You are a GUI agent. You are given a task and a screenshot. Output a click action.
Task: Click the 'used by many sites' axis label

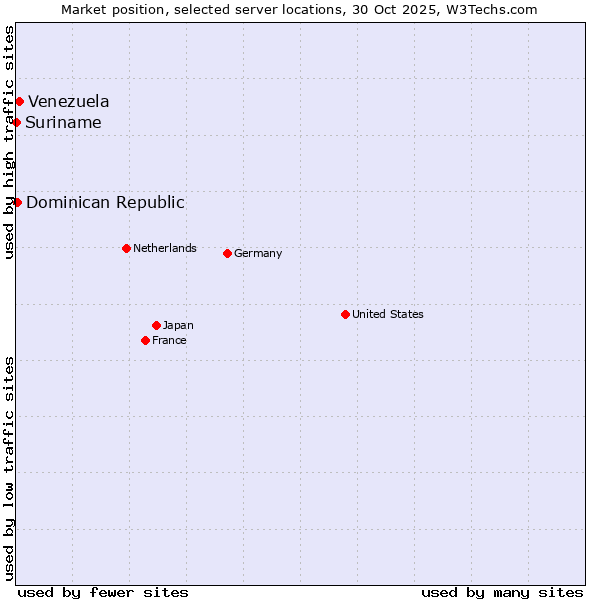502,592
